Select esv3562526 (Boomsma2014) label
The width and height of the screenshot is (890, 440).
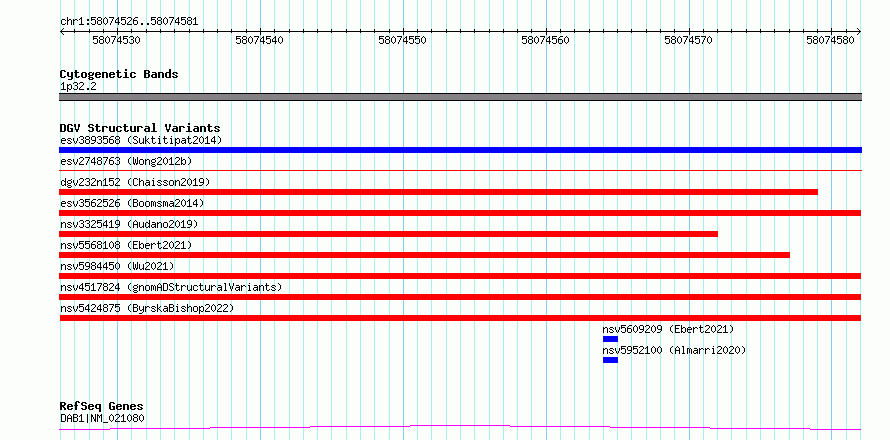pyautogui.click(x=132, y=203)
